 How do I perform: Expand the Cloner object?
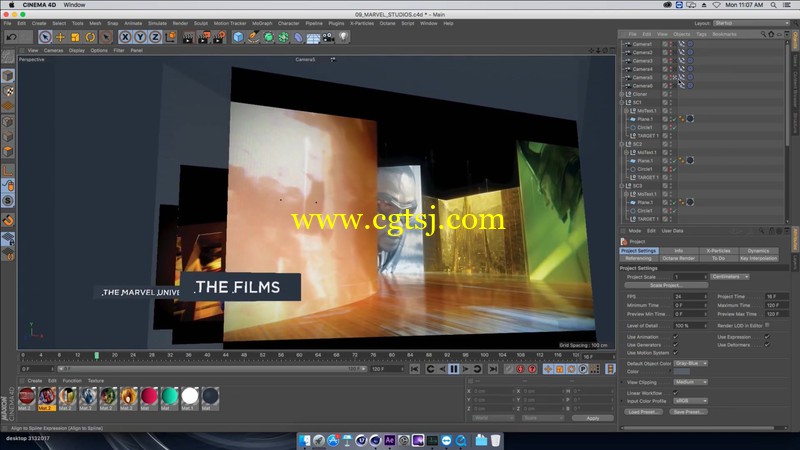click(x=621, y=94)
